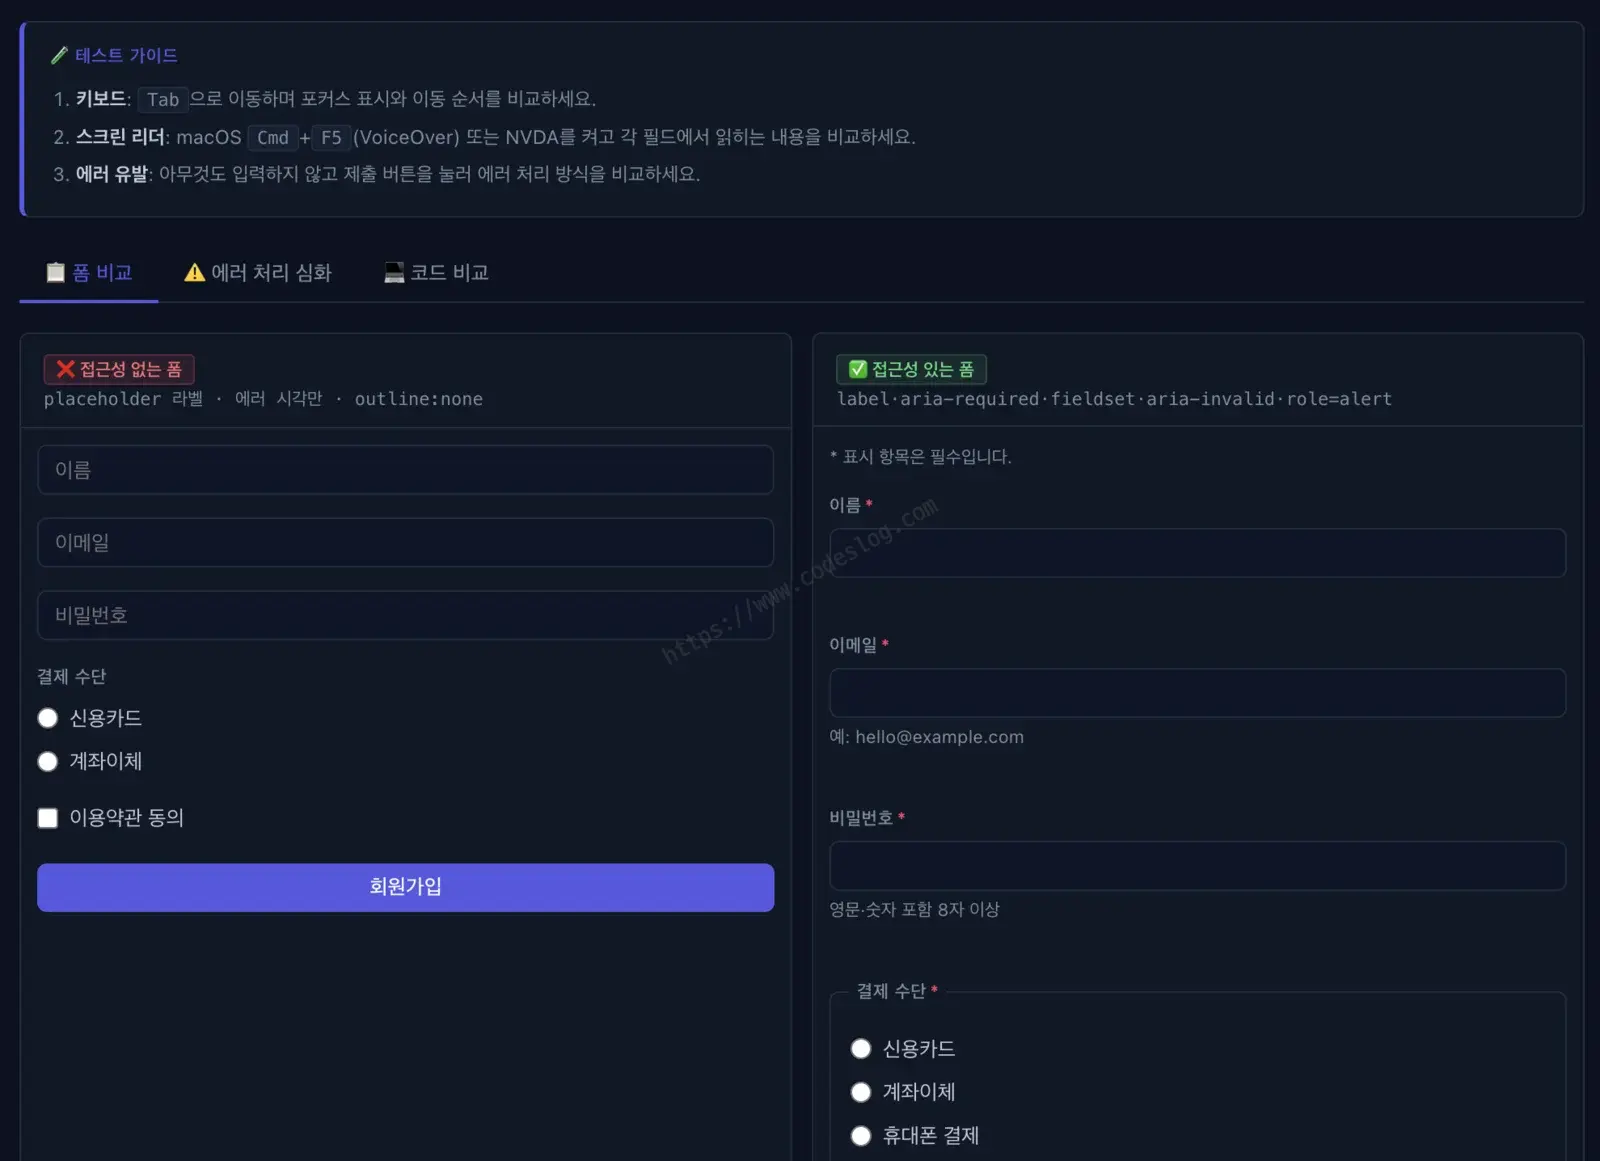Click the Tab key label in the guide
The width and height of the screenshot is (1600, 1161).
click(x=163, y=99)
